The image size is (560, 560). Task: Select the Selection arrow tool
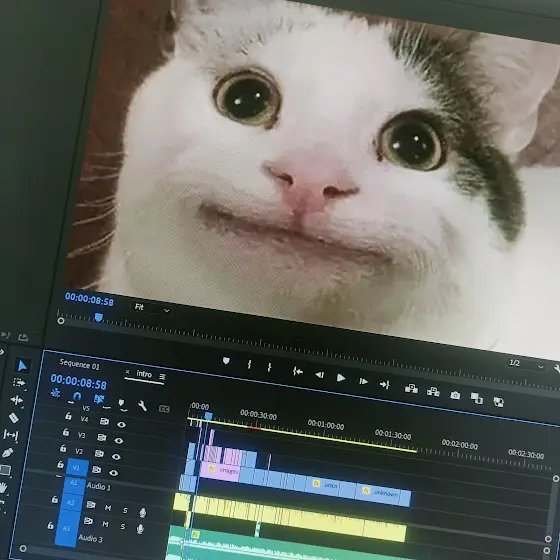pos(22,366)
